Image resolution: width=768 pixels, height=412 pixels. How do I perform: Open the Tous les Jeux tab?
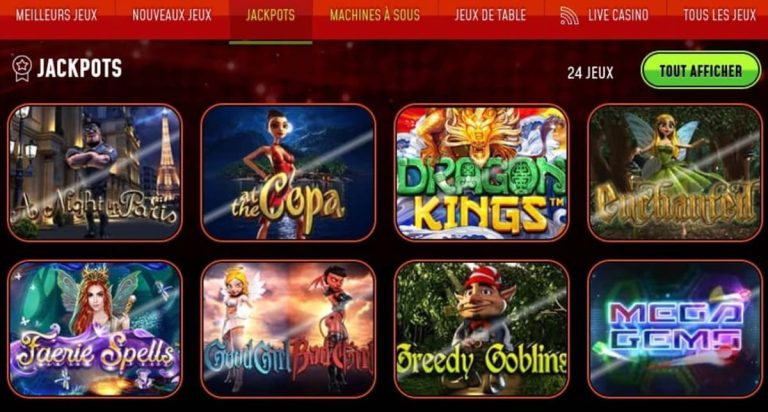pos(720,15)
